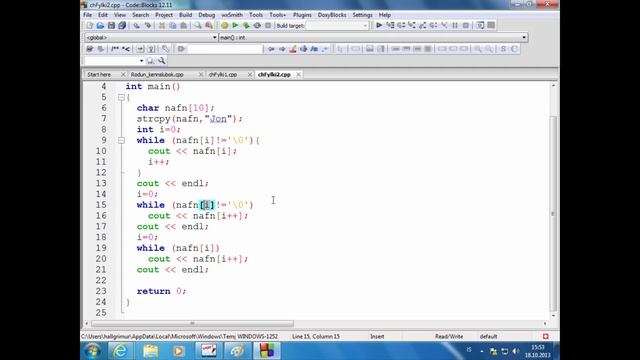Click the debugger Next line icon

point(401,25)
